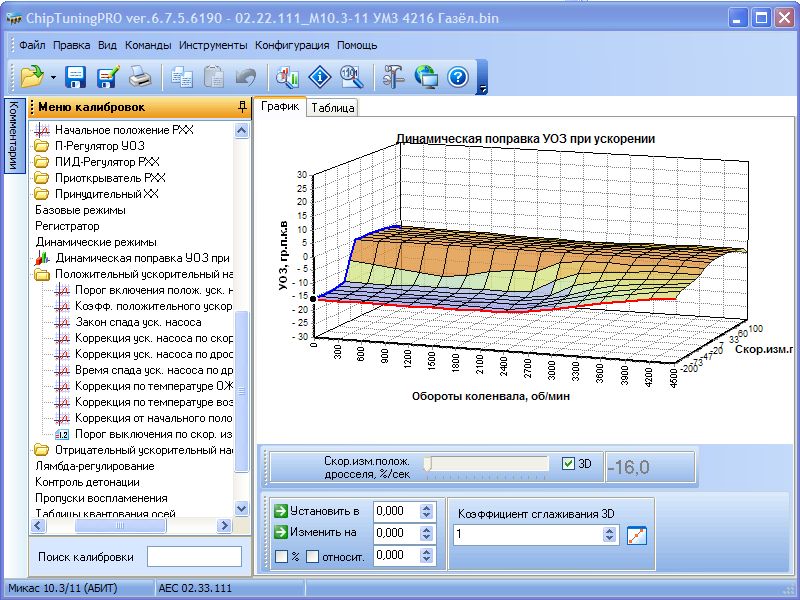800x600 pixels.
Task: Open the tools settings hammer-and-wrench icon
Action: (393, 76)
